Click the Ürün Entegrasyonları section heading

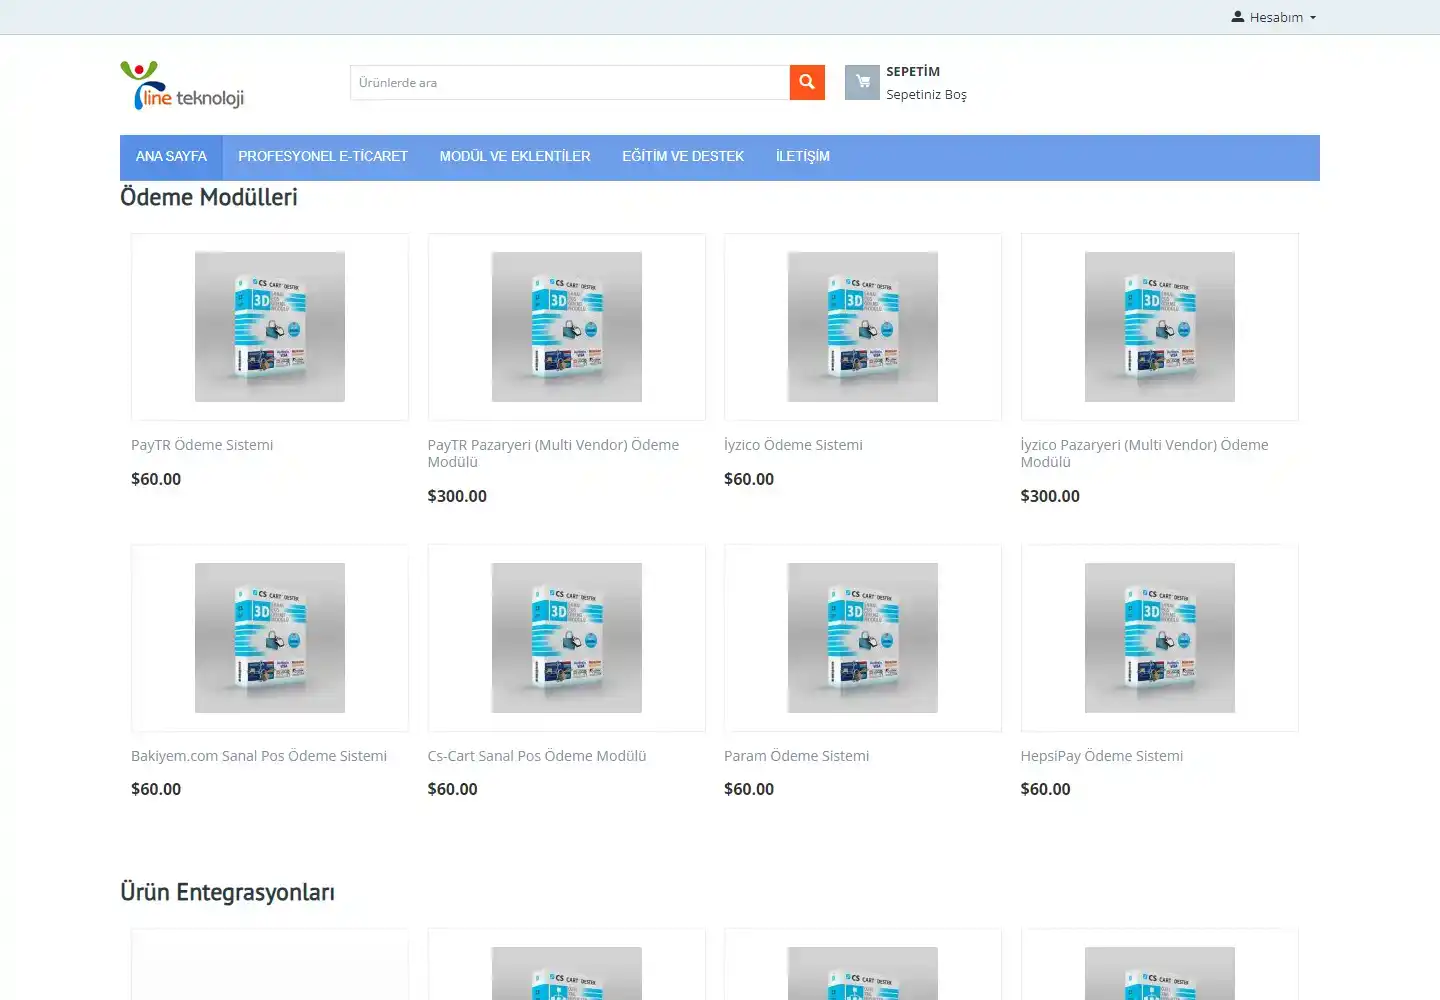click(x=227, y=892)
